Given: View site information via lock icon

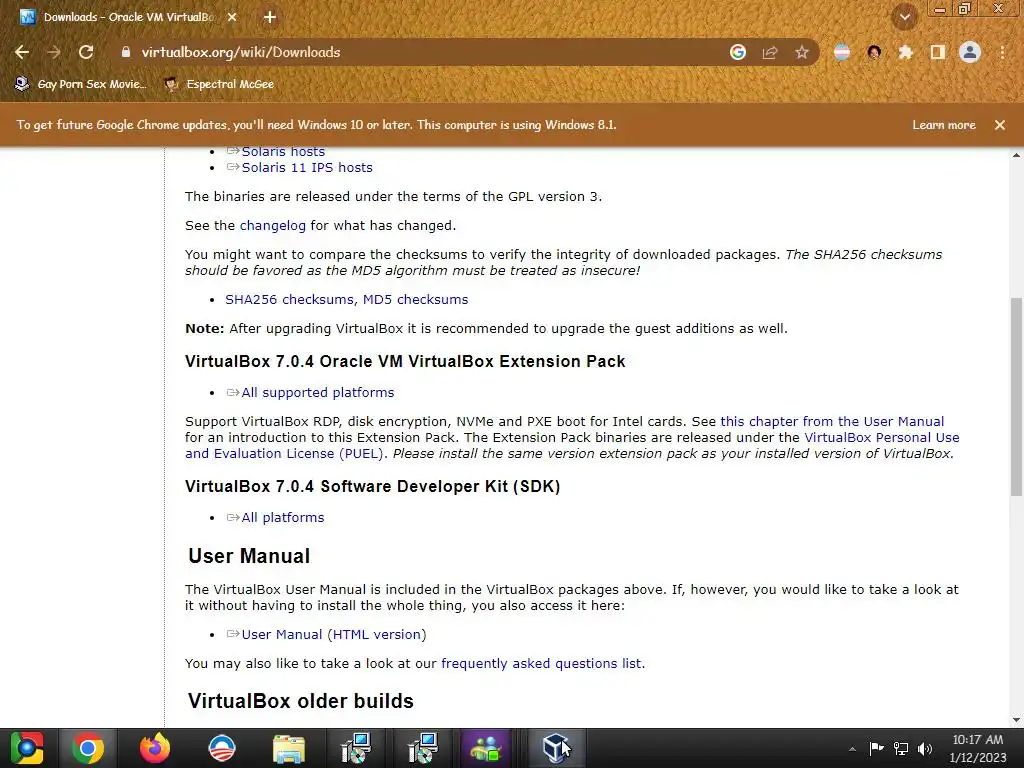Looking at the screenshot, I should pos(126,52).
